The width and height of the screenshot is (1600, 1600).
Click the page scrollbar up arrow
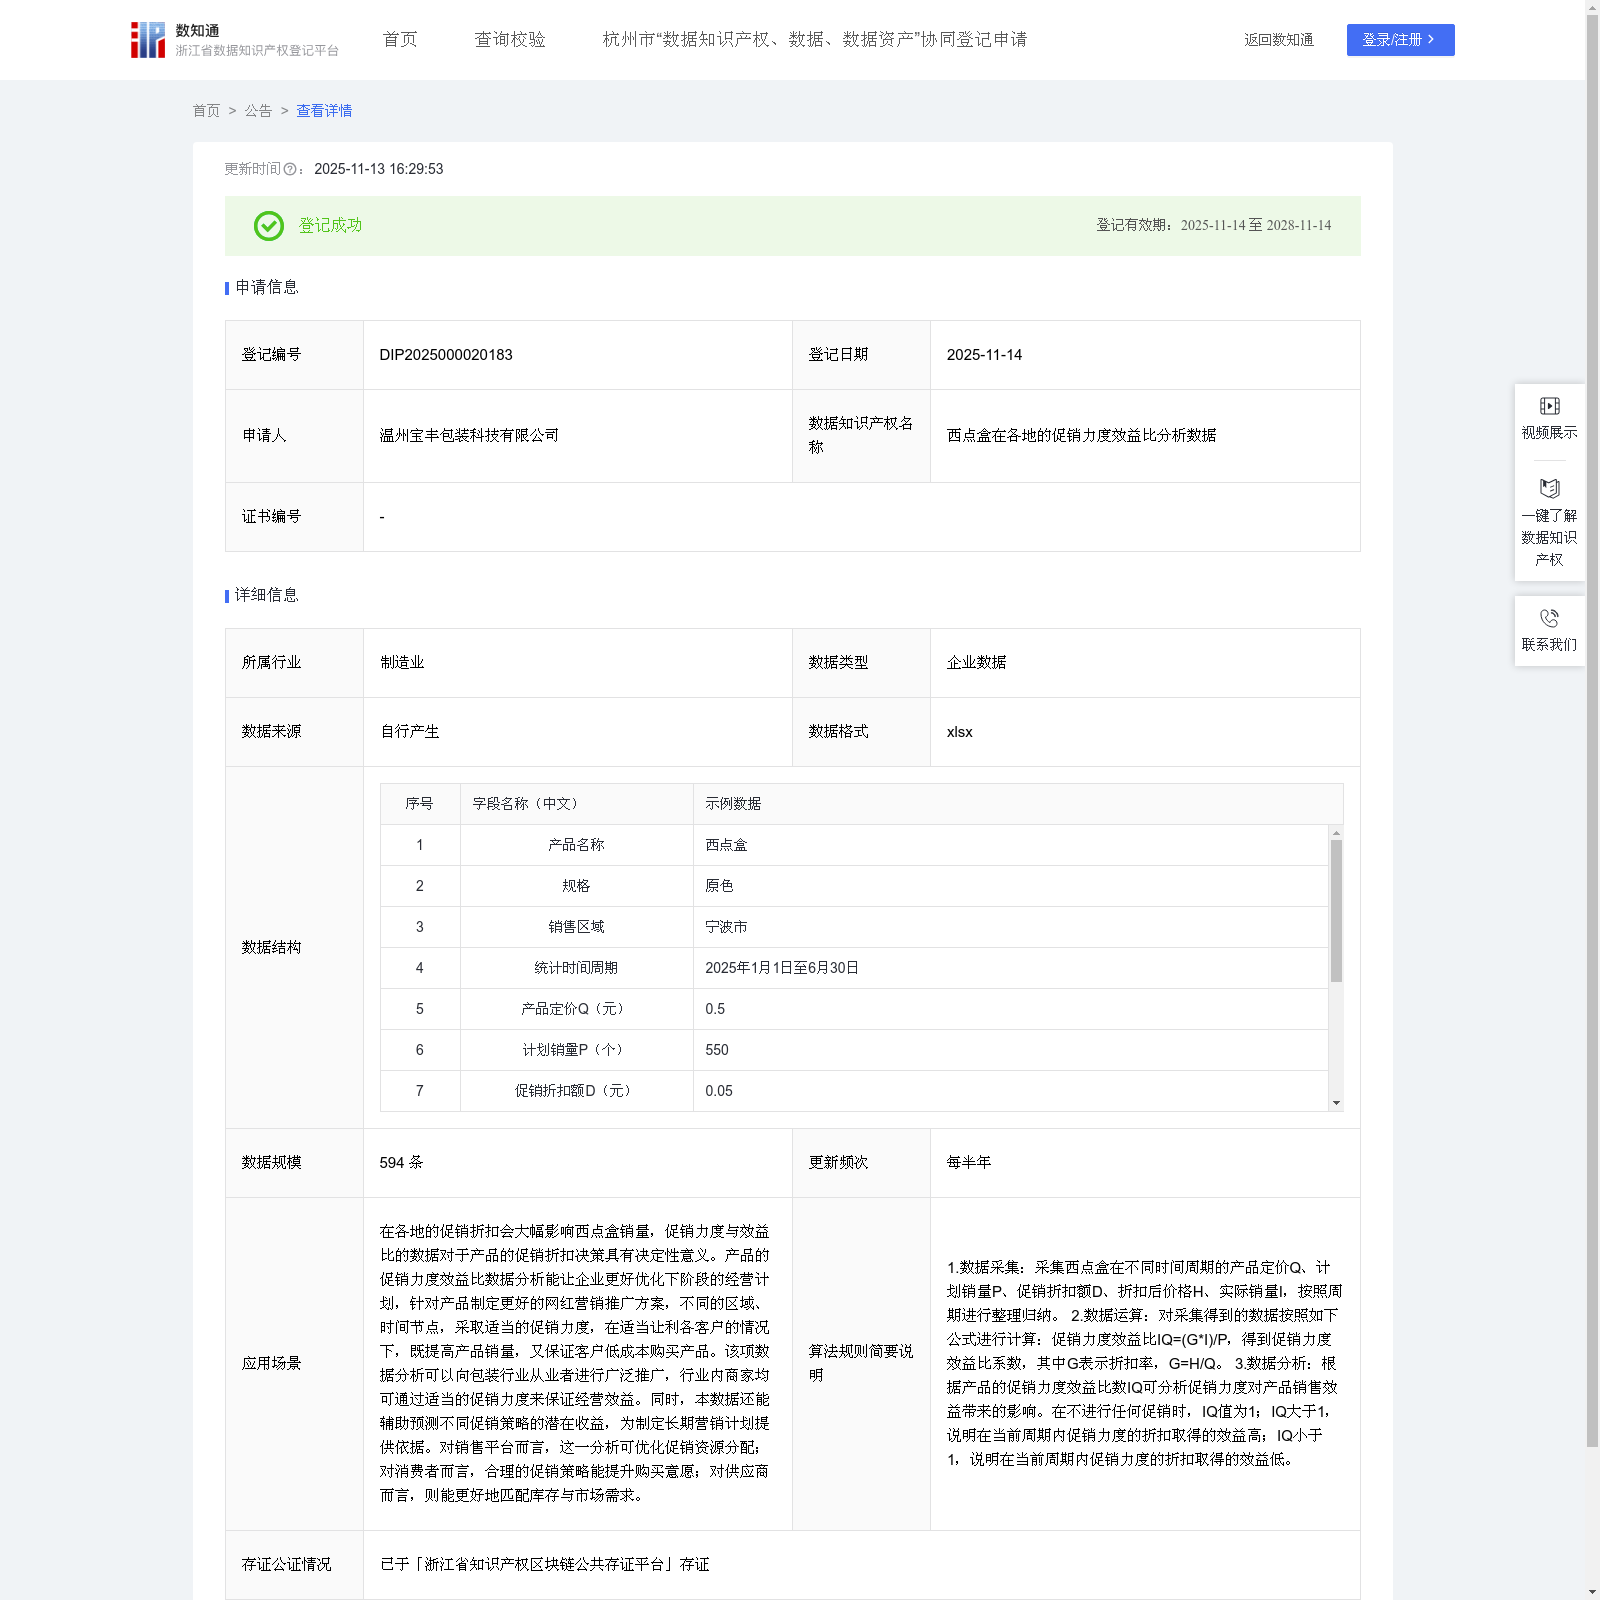[x=1592, y=7]
